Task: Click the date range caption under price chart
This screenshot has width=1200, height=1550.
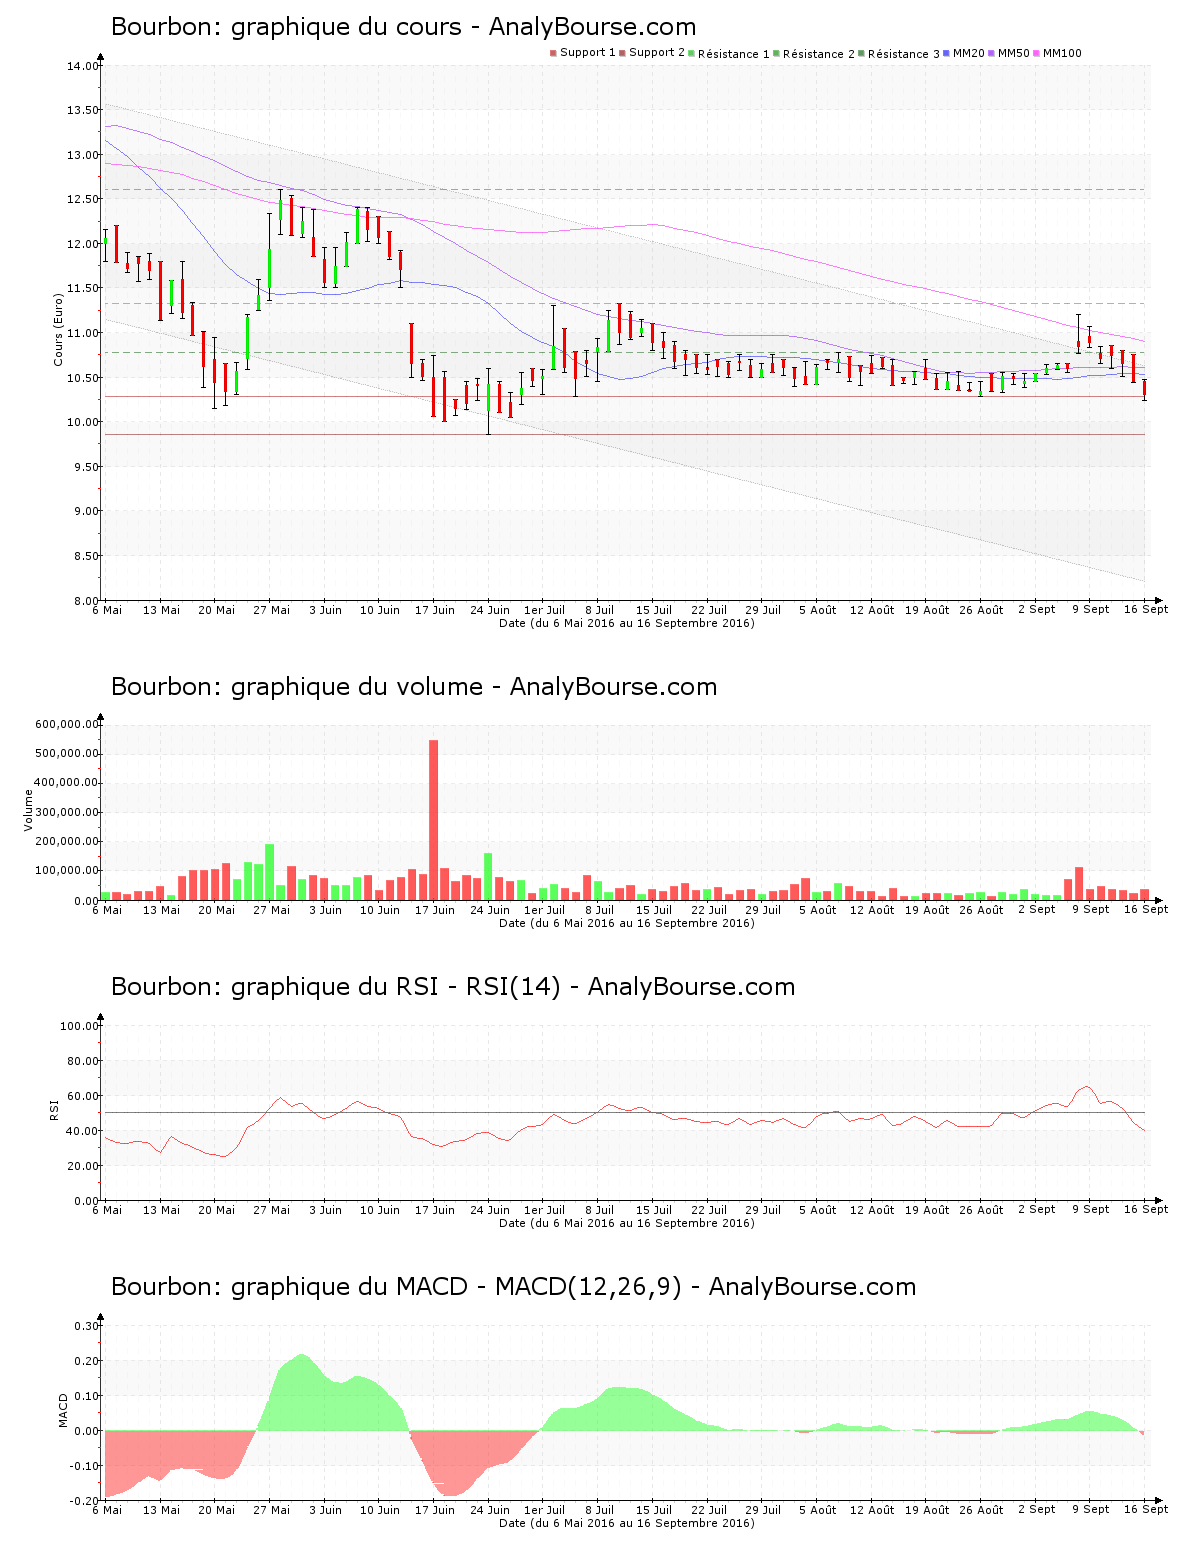Action: [x=627, y=623]
